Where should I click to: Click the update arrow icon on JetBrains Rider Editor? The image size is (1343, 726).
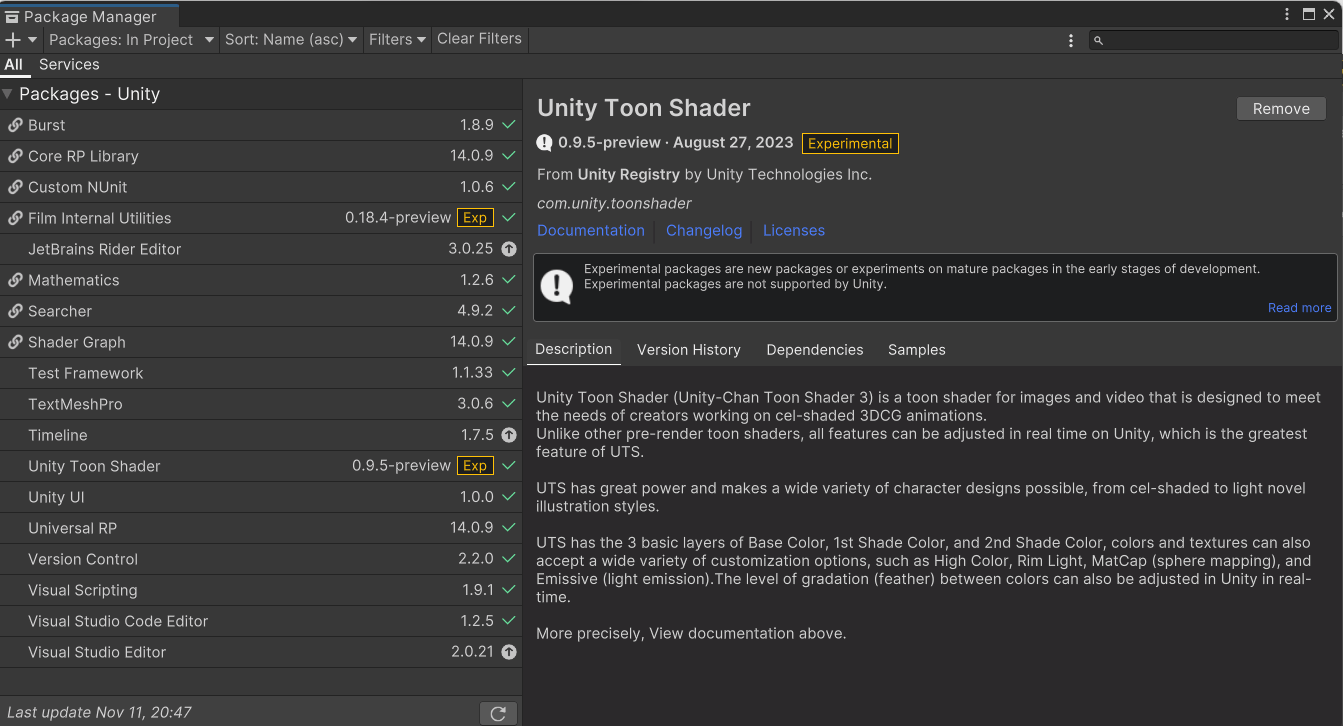509,249
